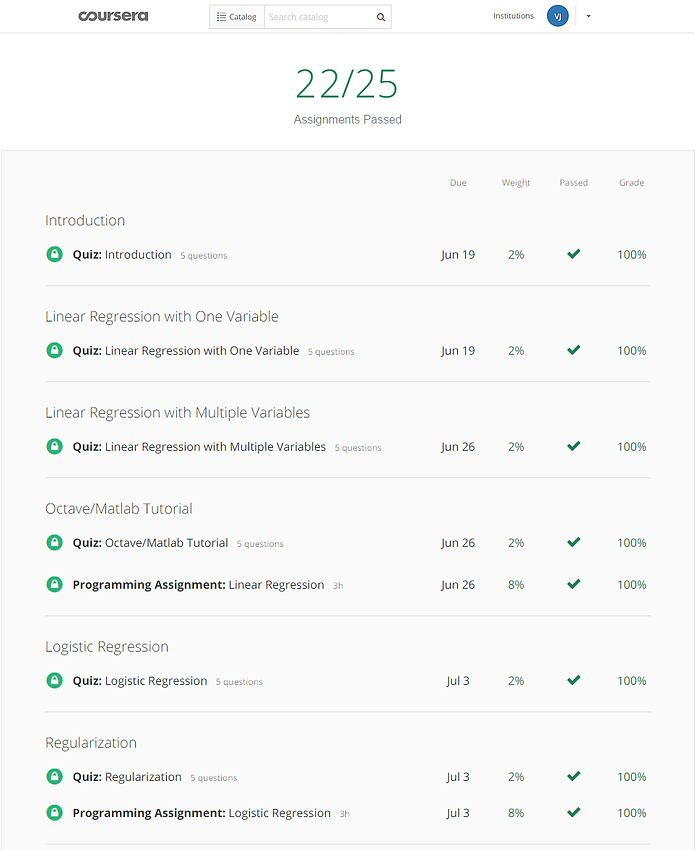697x851 pixels.
Task: Click the 100% grade for Regularization quiz
Action: pos(631,777)
